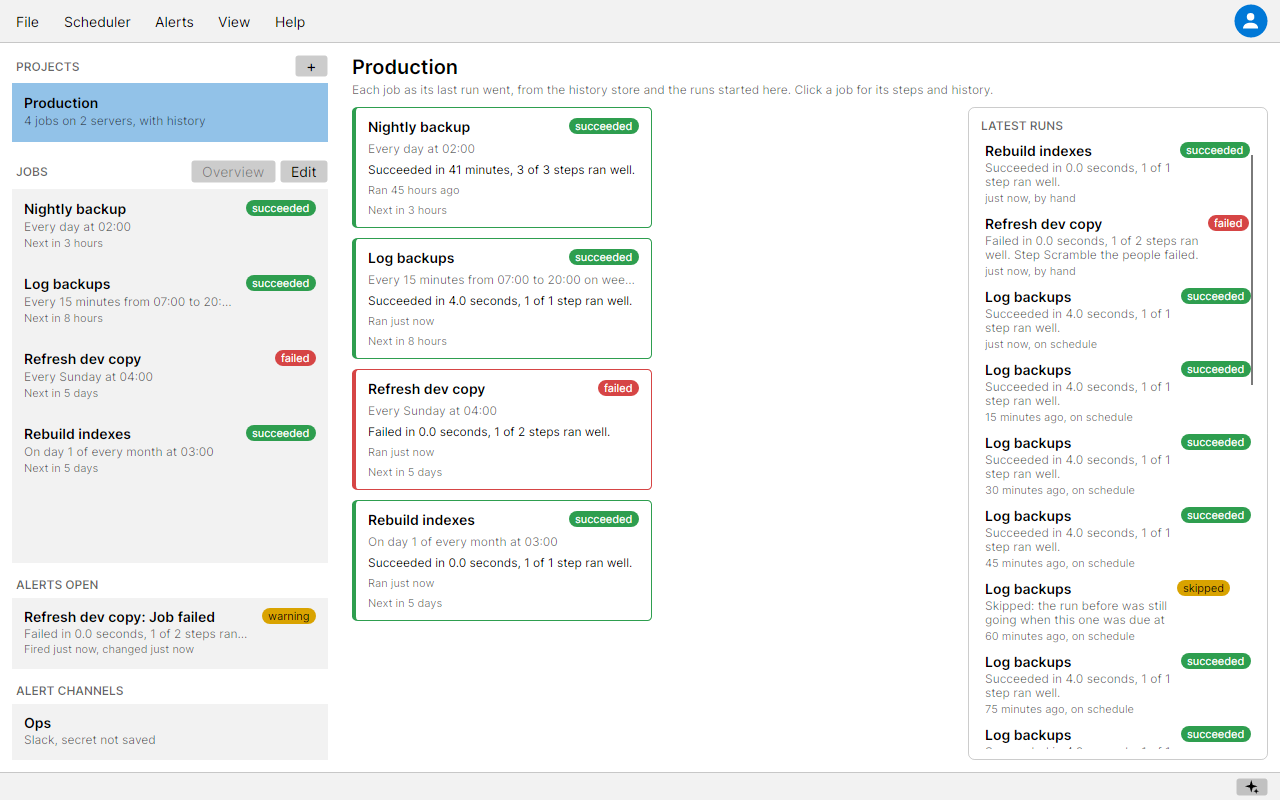This screenshot has width=1280, height=800.
Task: Open Log backups run from 45 minutes ago
Action: coord(1115,539)
